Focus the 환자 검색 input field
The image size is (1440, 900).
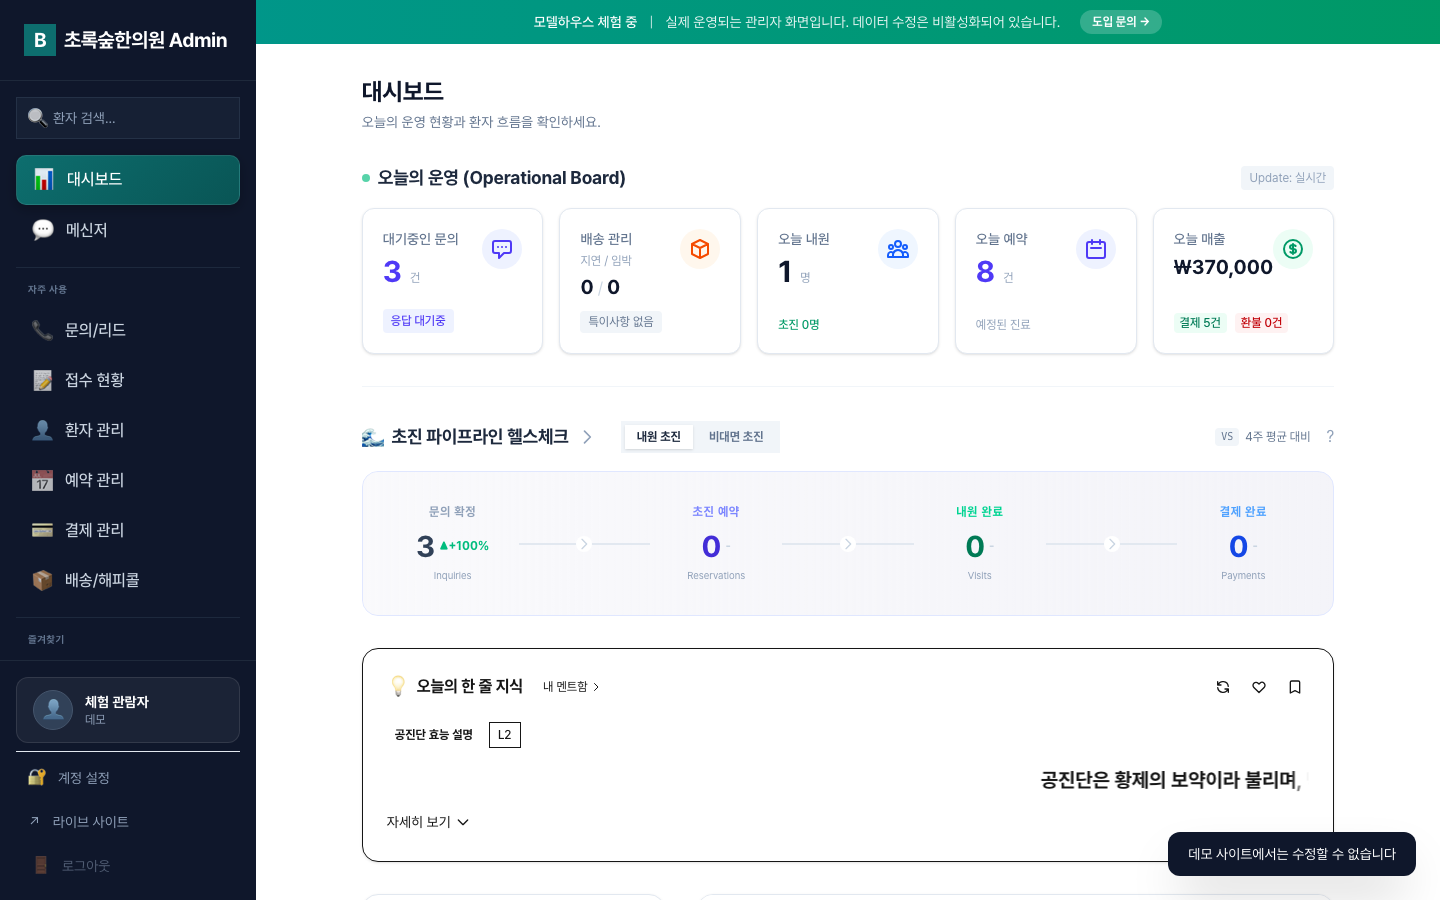pyautogui.click(x=128, y=118)
